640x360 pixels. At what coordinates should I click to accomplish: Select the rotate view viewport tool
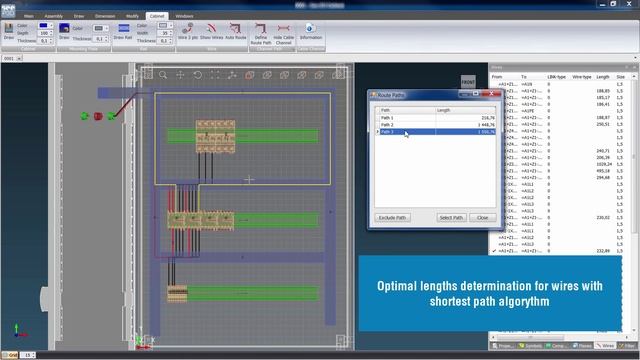pyautogui.click(x=198, y=75)
